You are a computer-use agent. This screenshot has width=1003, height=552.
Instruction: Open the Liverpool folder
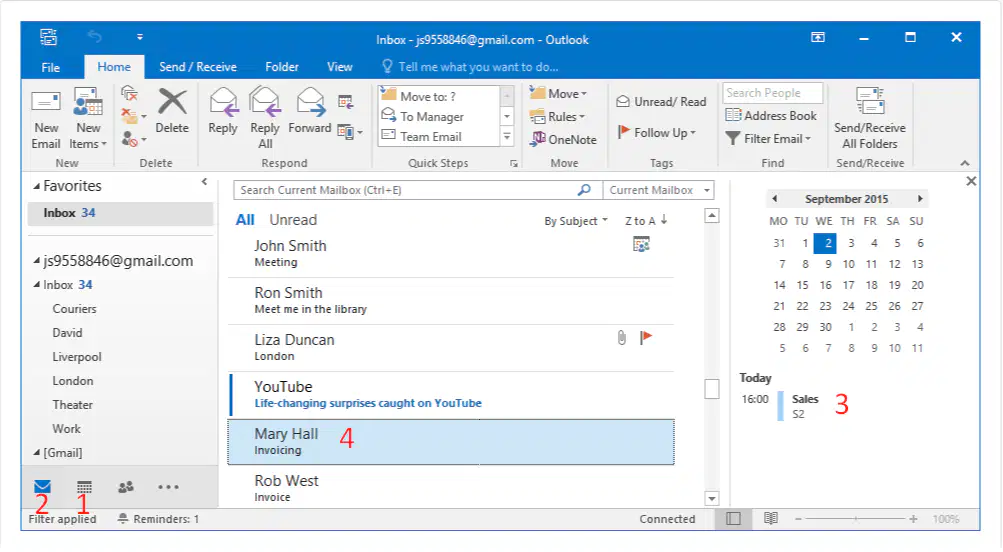point(77,357)
